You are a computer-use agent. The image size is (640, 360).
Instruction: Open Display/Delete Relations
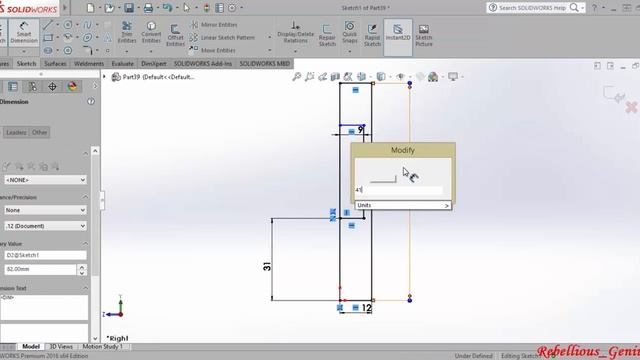[296, 32]
